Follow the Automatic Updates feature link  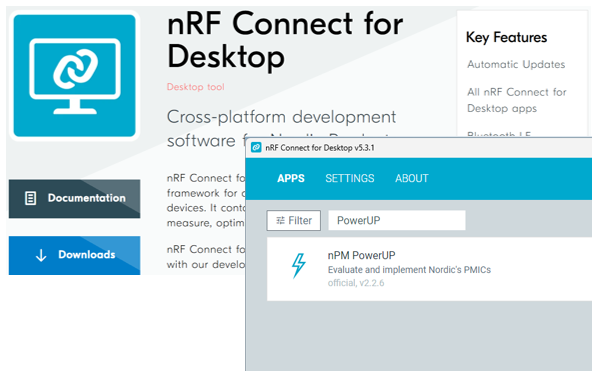(x=516, y=65)
